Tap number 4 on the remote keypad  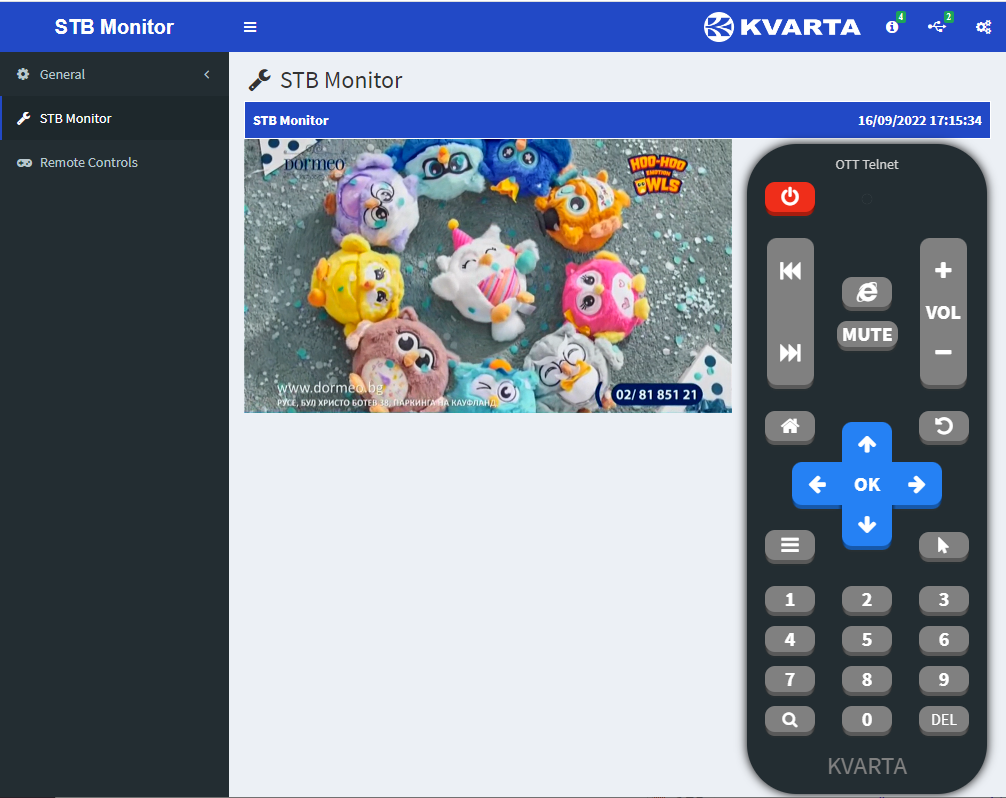(790, 640)
